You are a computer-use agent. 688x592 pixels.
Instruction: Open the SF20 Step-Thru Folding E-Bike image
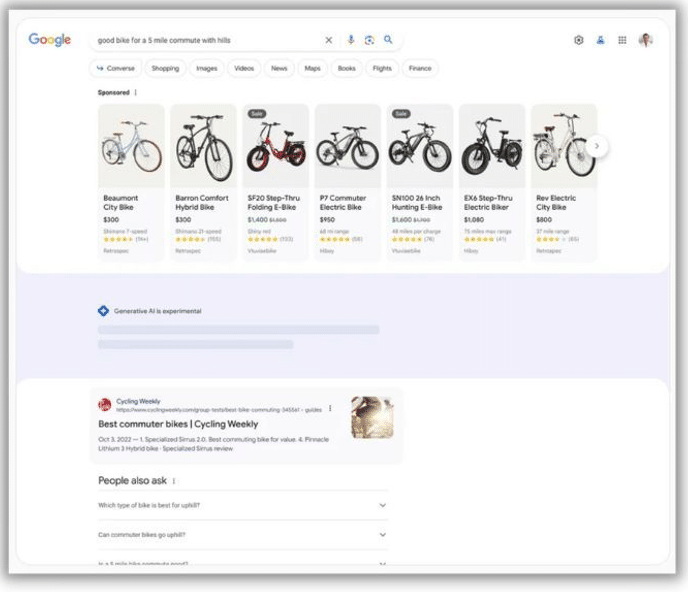[276, 146]
